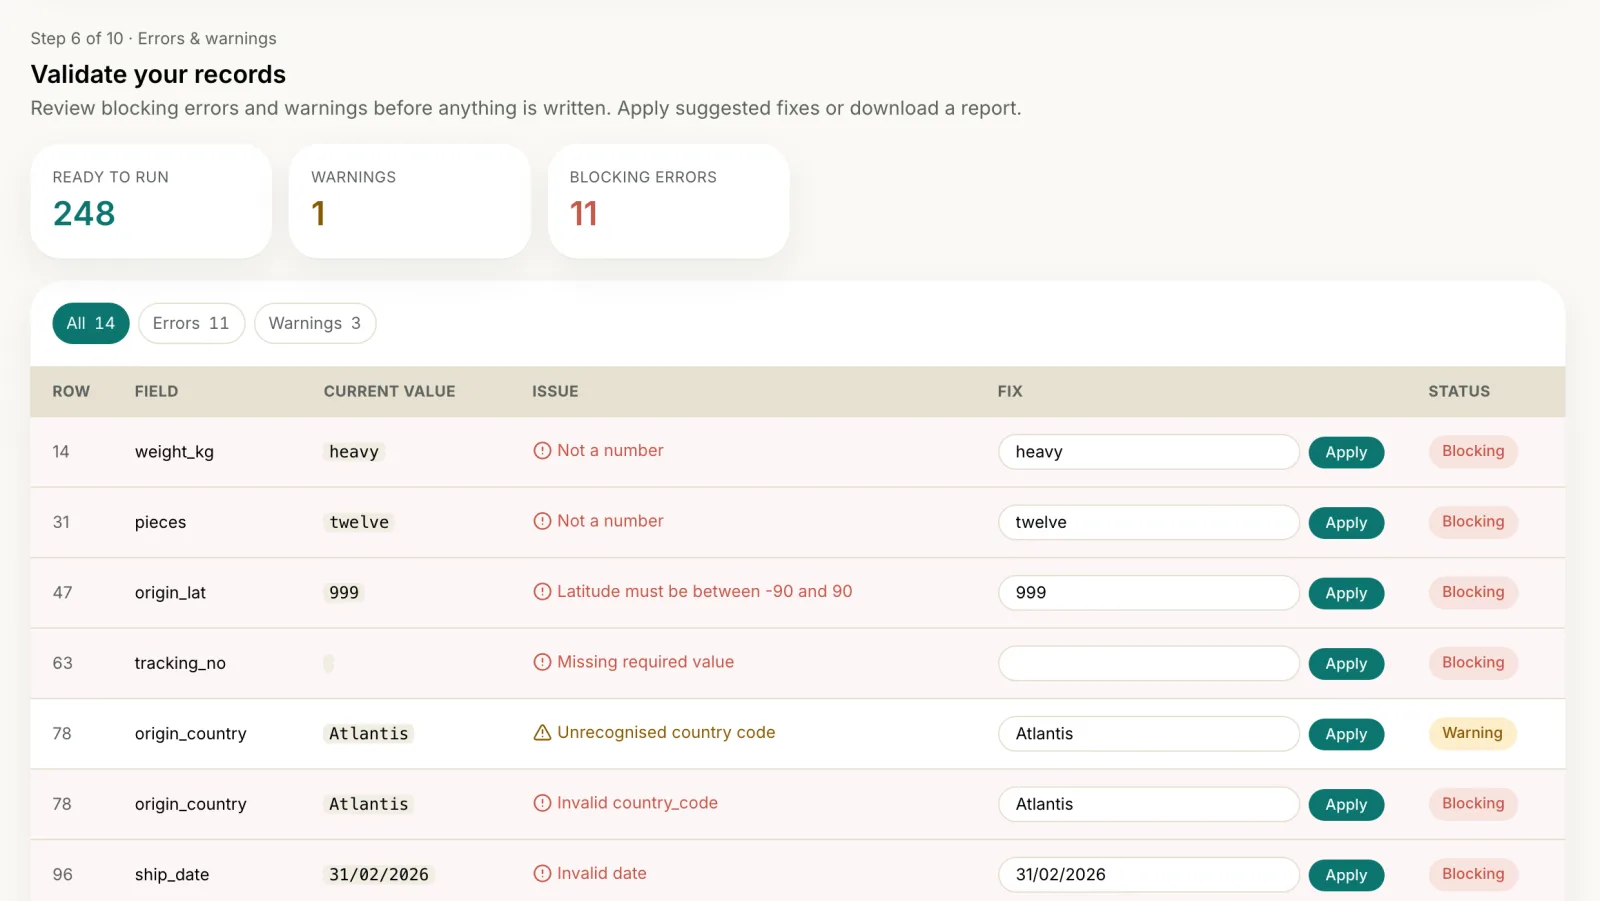Select the All 14 filter tab

(x=91, y=323)
